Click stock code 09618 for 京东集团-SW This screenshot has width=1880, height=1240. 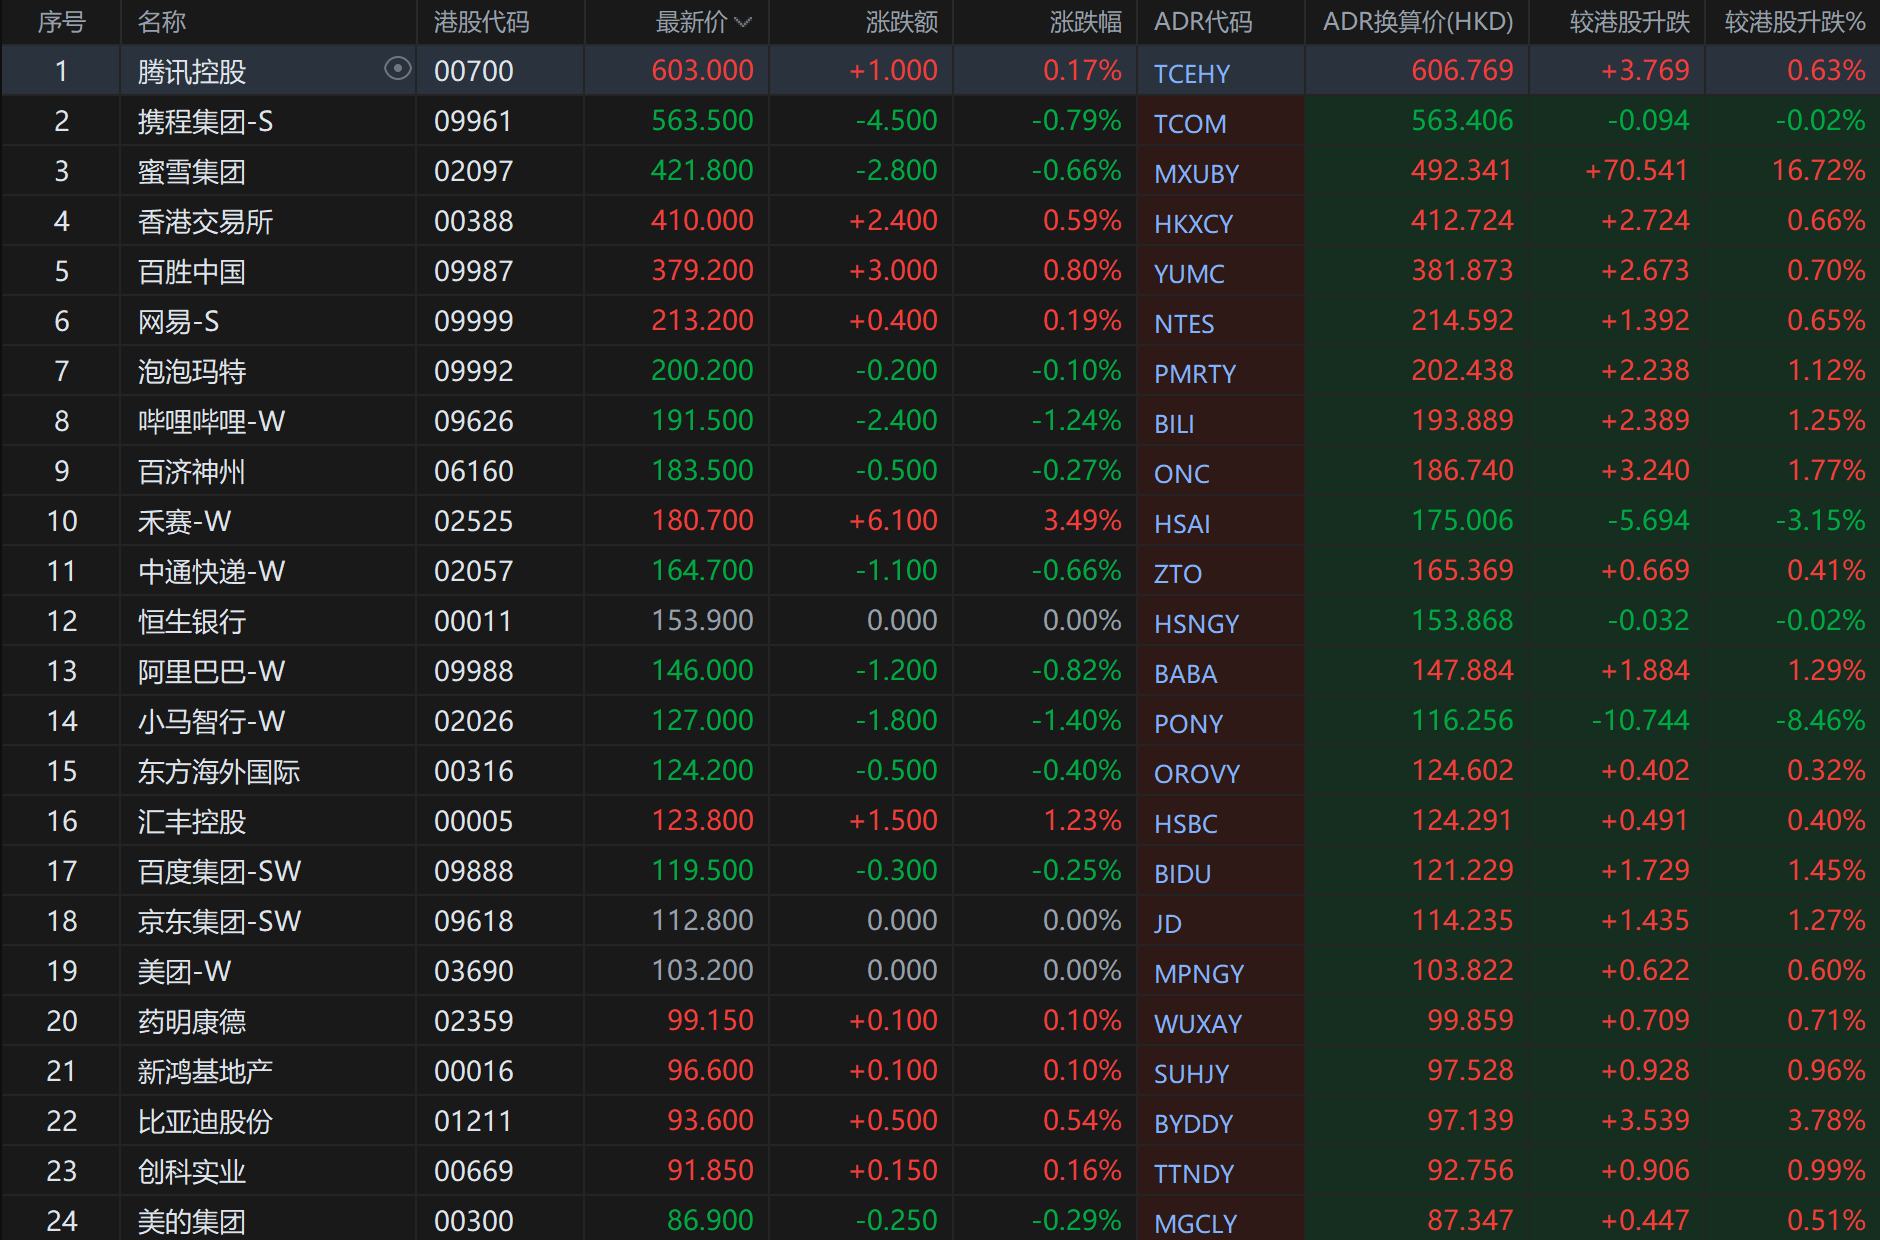(x=473, y=921)
